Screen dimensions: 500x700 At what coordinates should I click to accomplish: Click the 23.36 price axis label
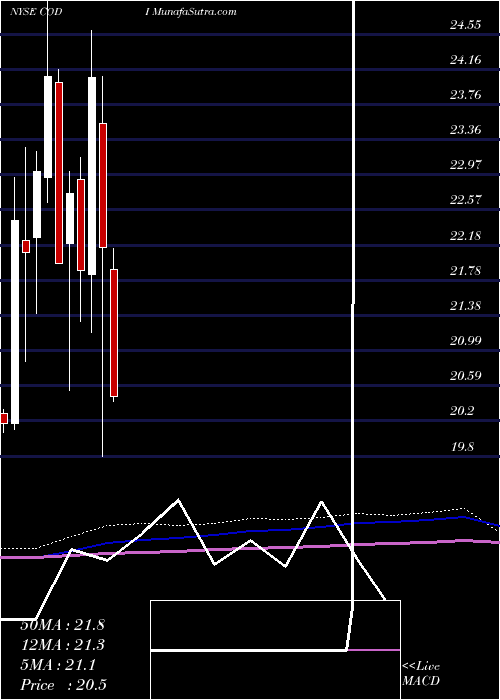pos(465,130)
